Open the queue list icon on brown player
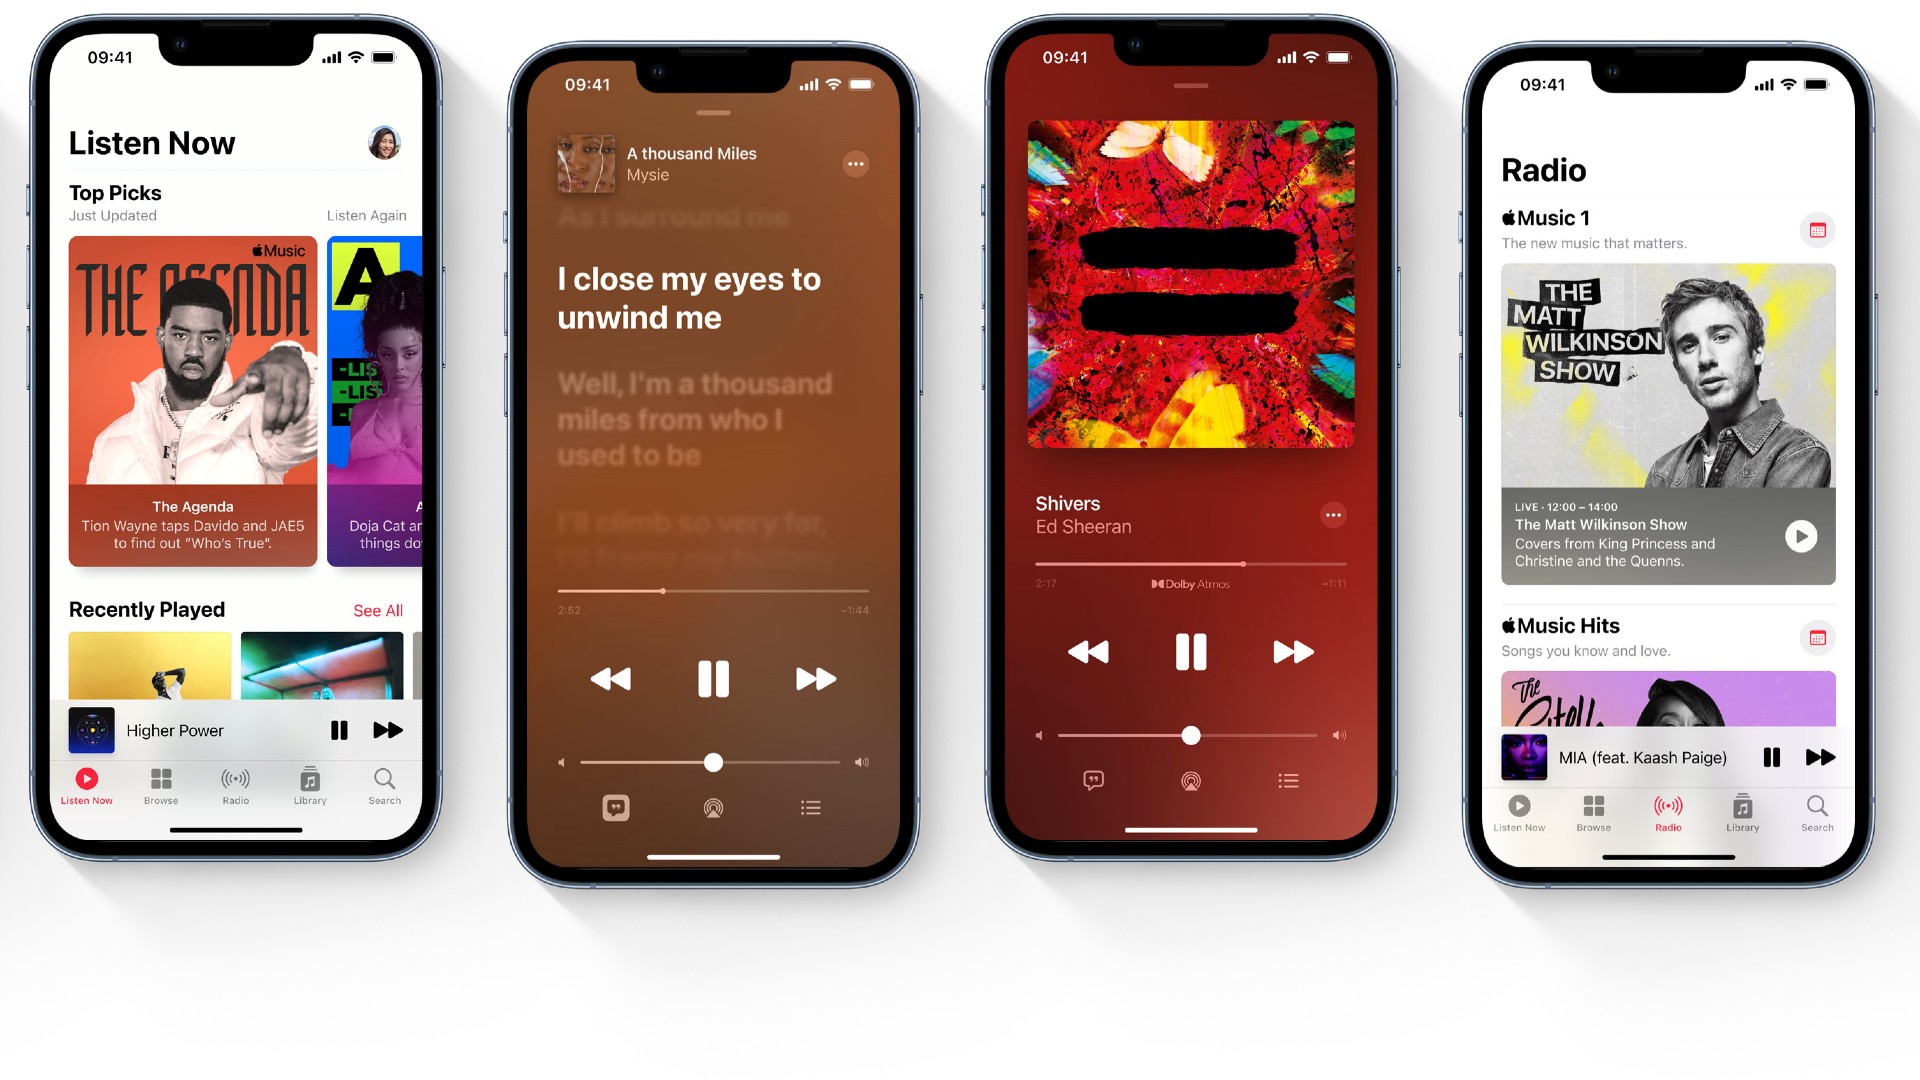This screenshot has height=1080, width=1920. pyautogui.click(x=810, y=807)
